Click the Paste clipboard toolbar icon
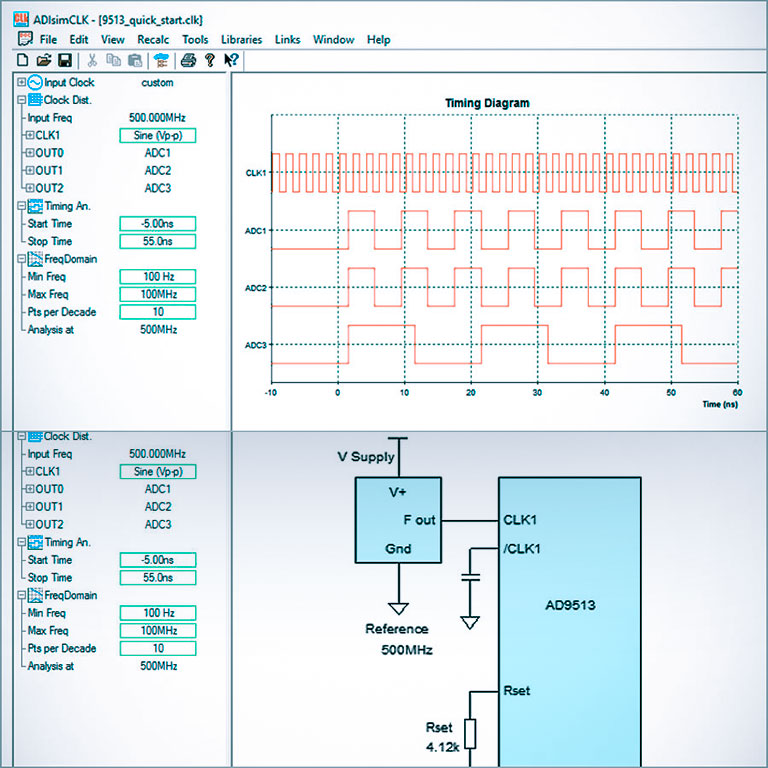 pyautogui.click(x=134, y=61)
